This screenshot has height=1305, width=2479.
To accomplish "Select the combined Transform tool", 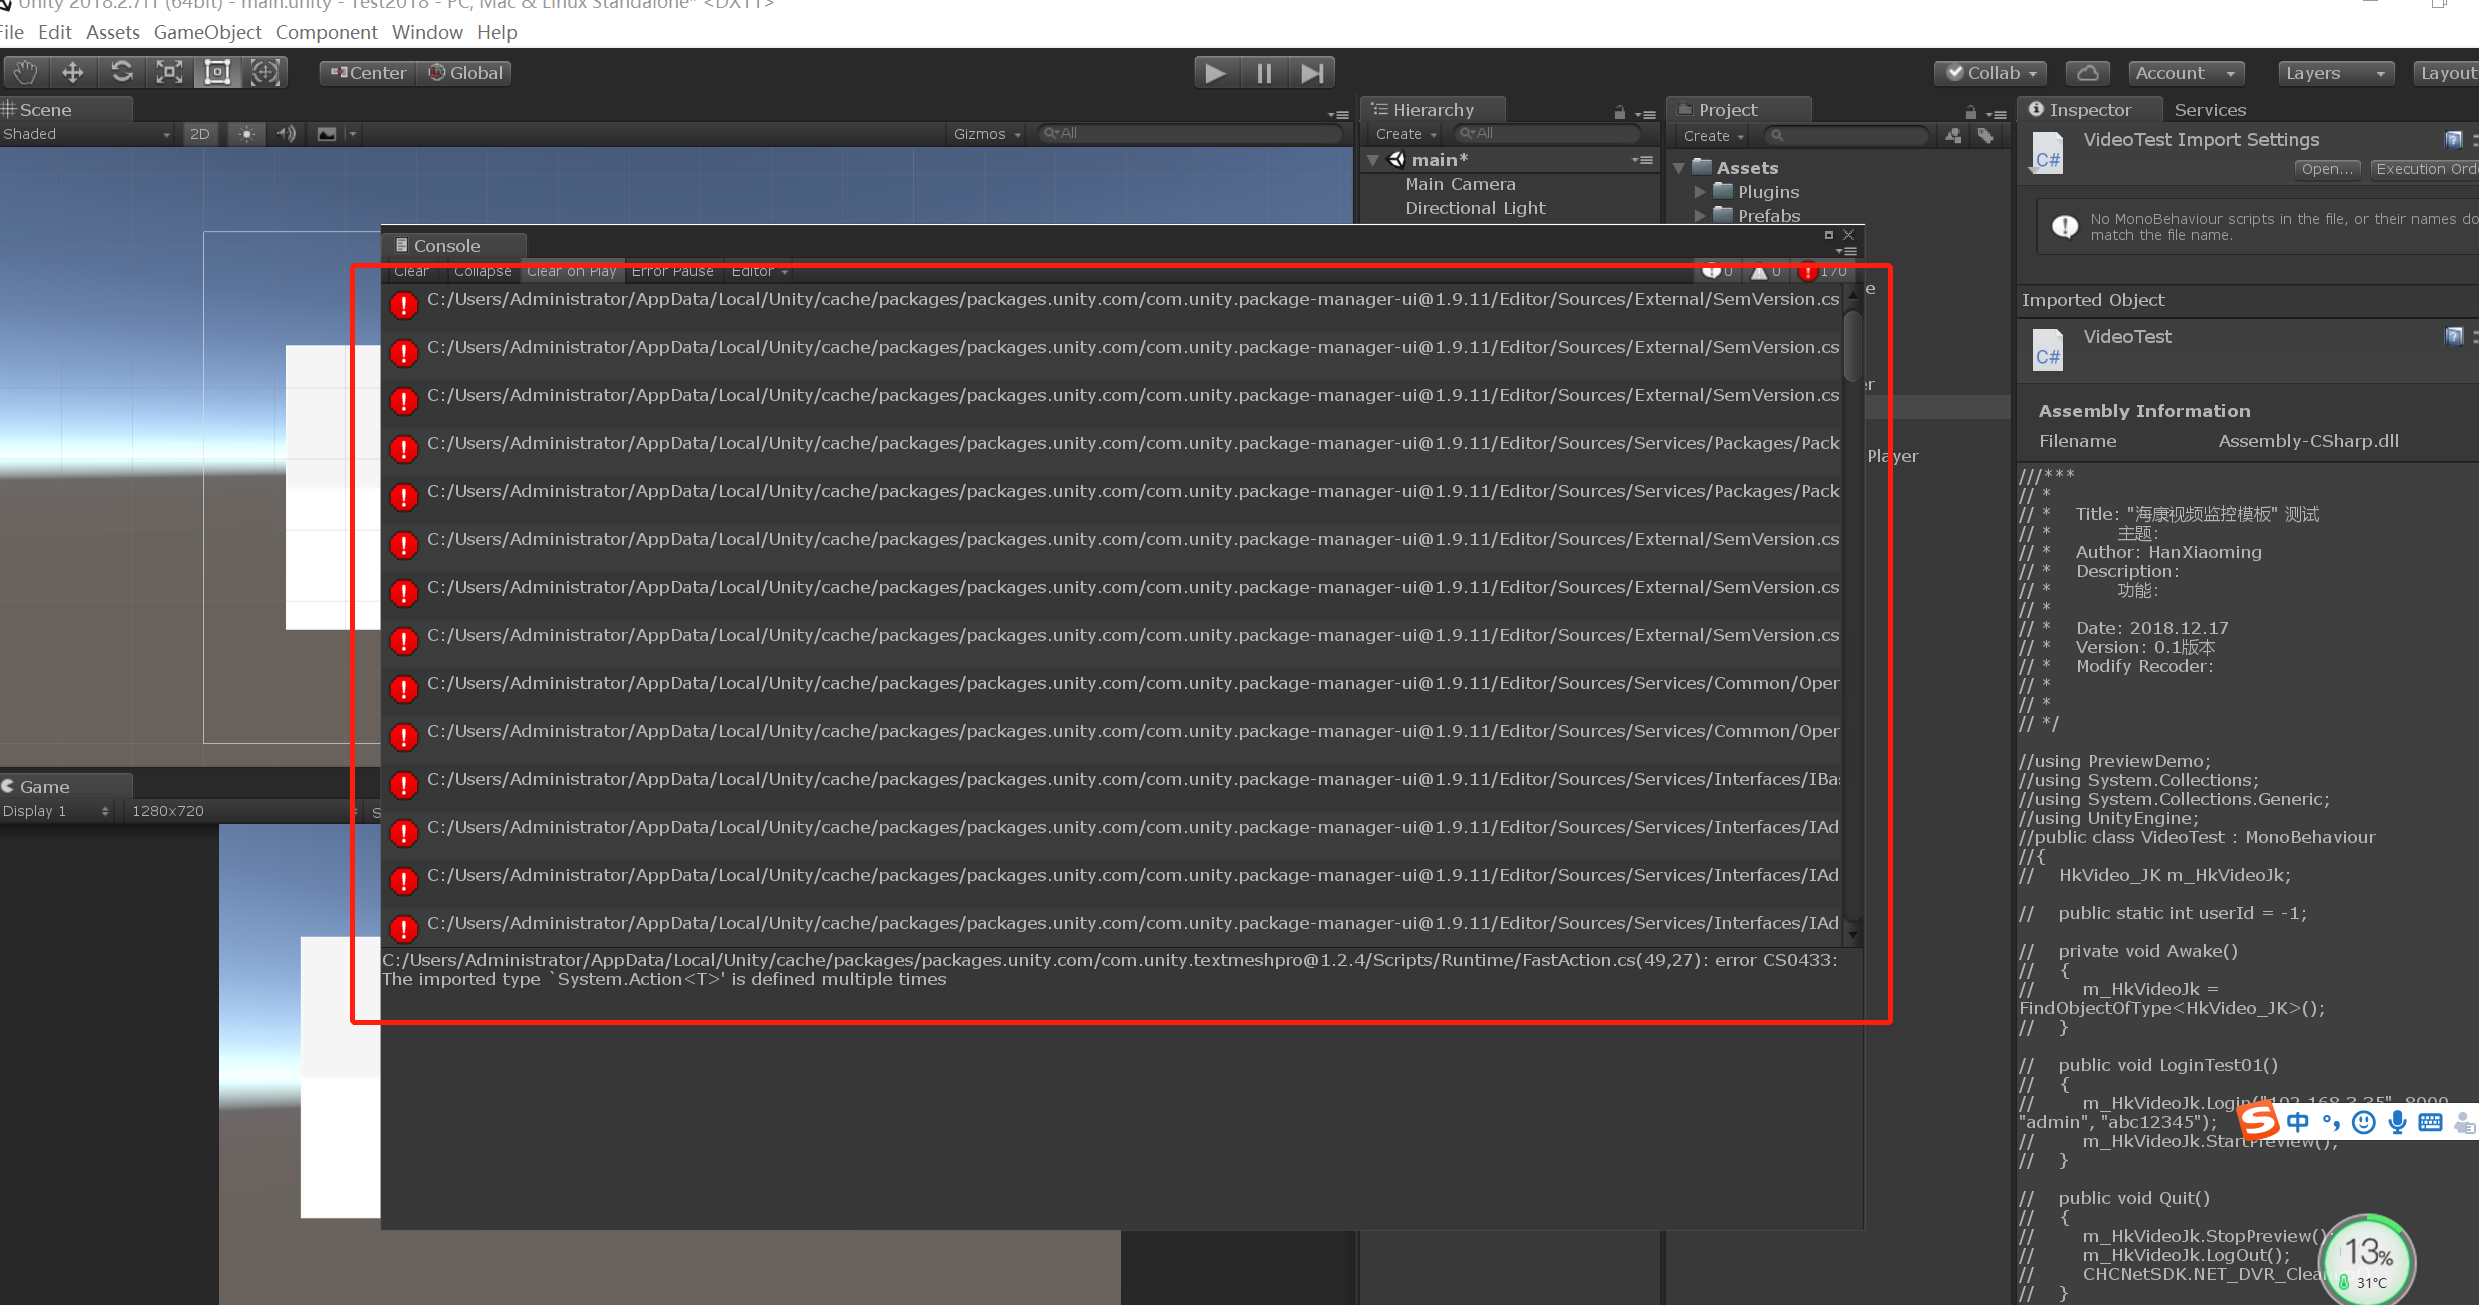I will [x=265, y=72].
